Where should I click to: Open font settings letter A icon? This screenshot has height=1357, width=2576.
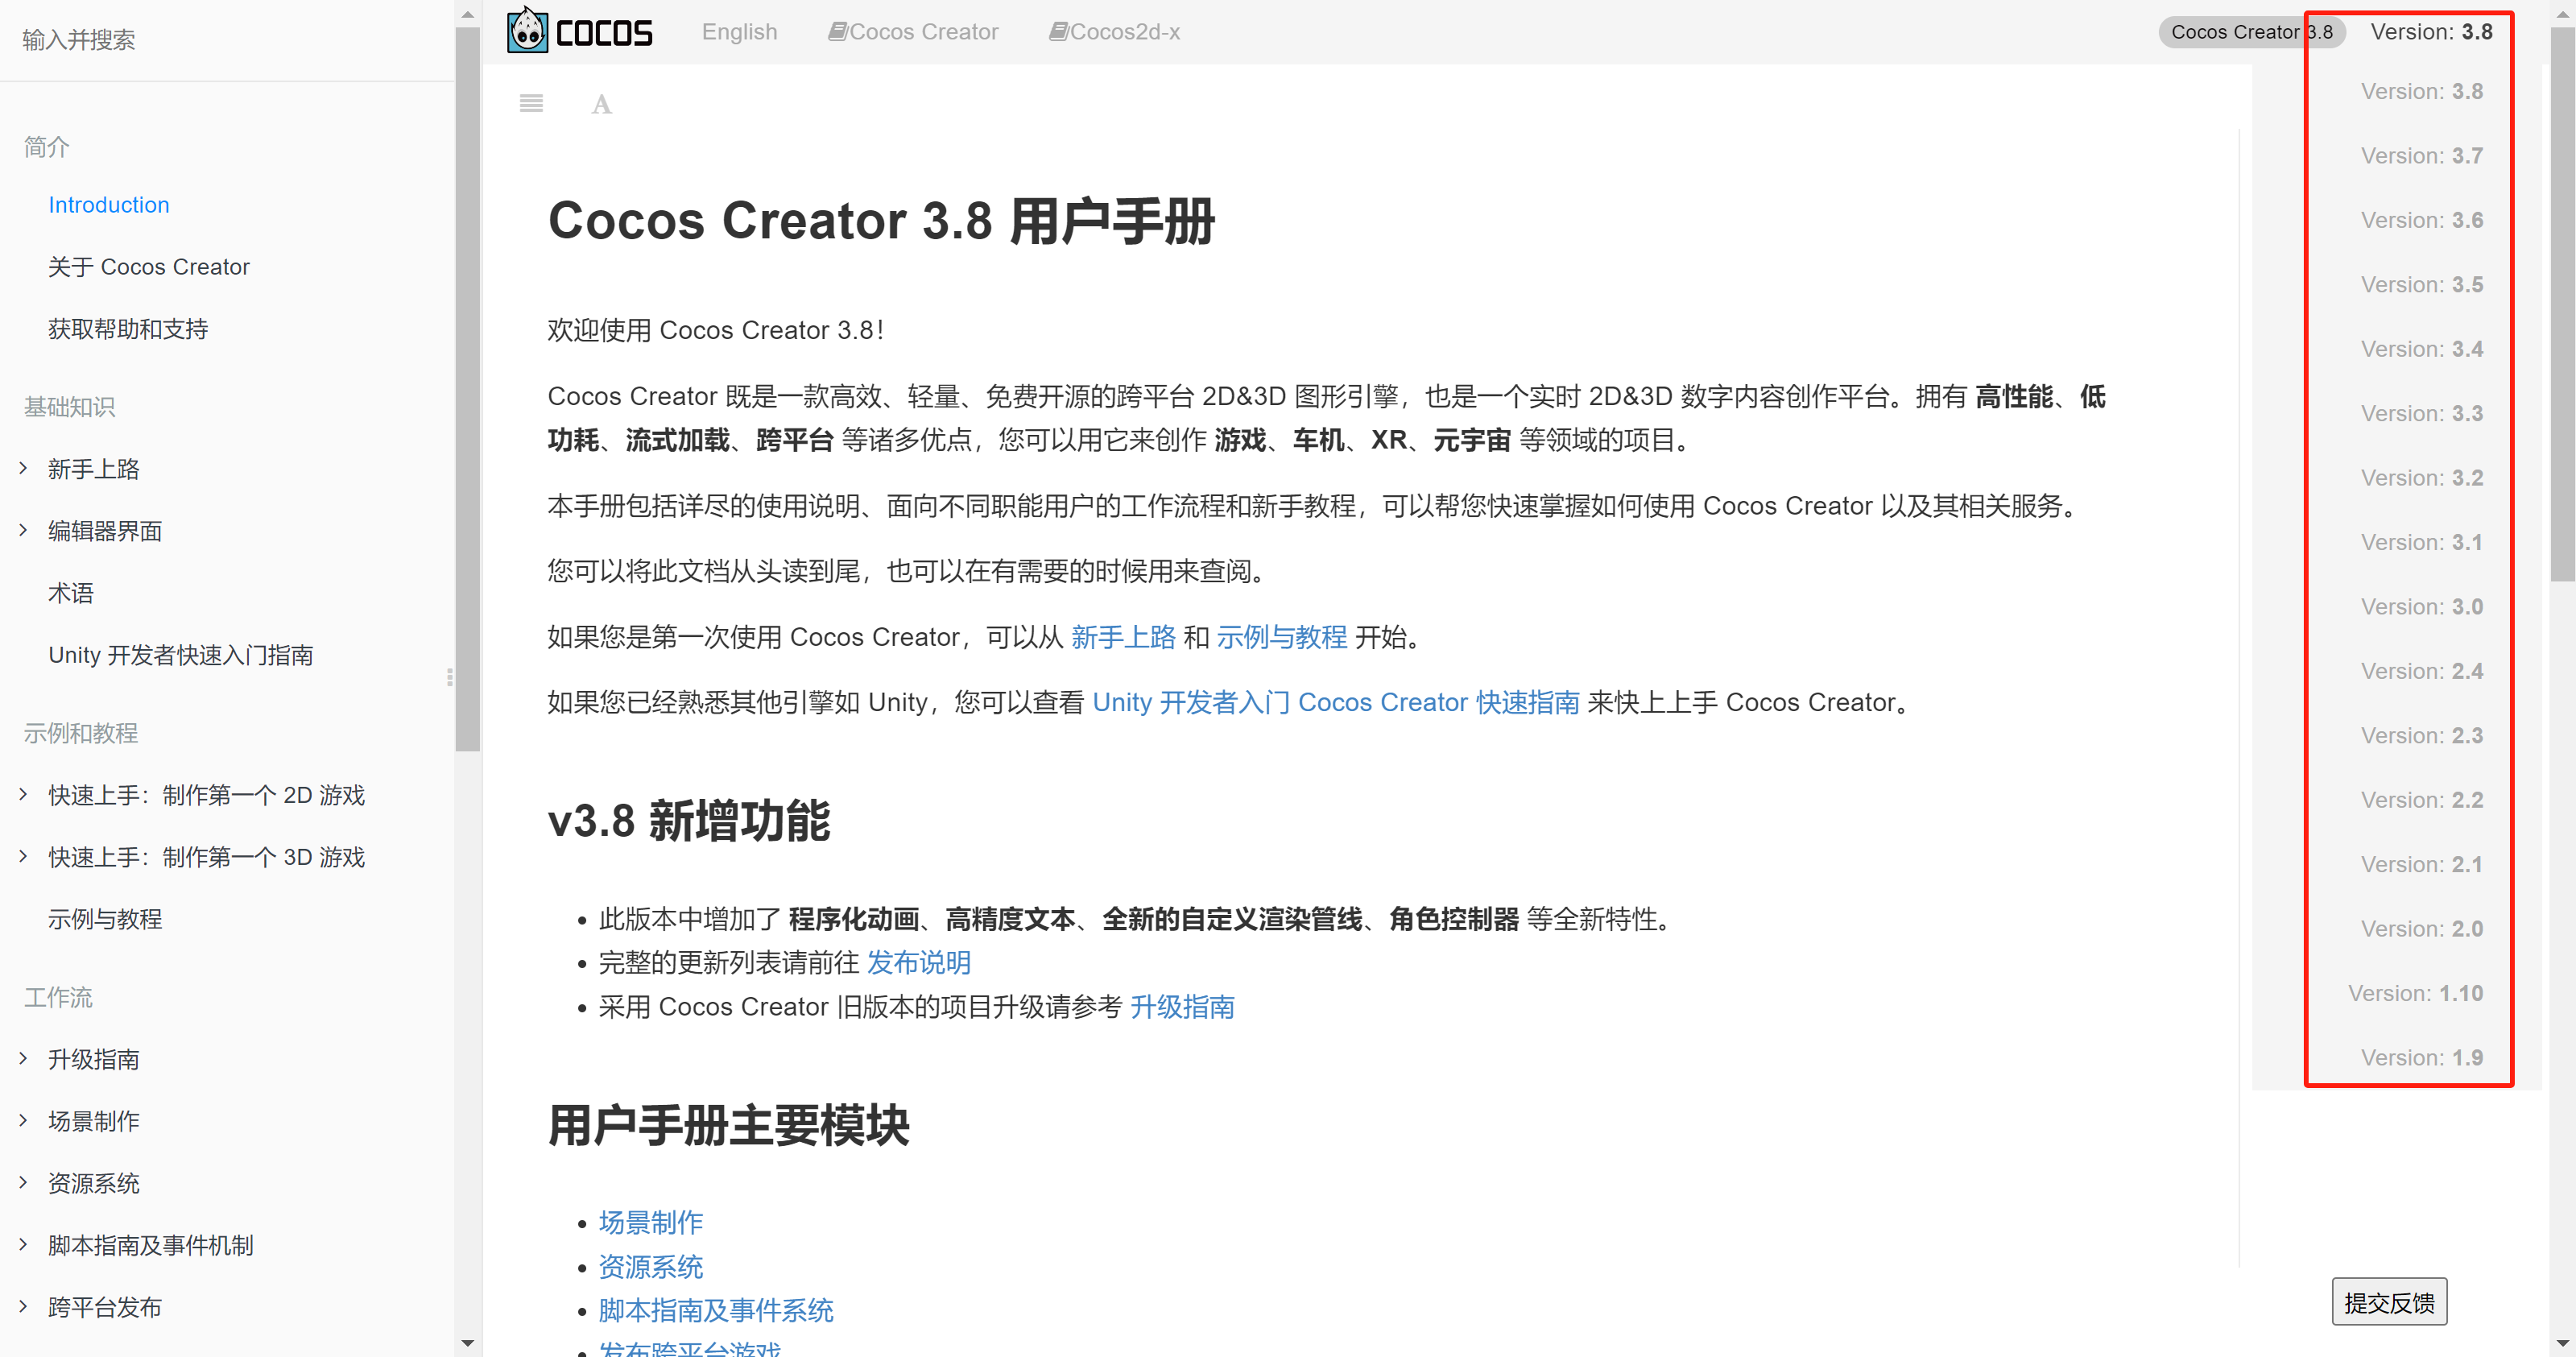[x=601, y=104]
